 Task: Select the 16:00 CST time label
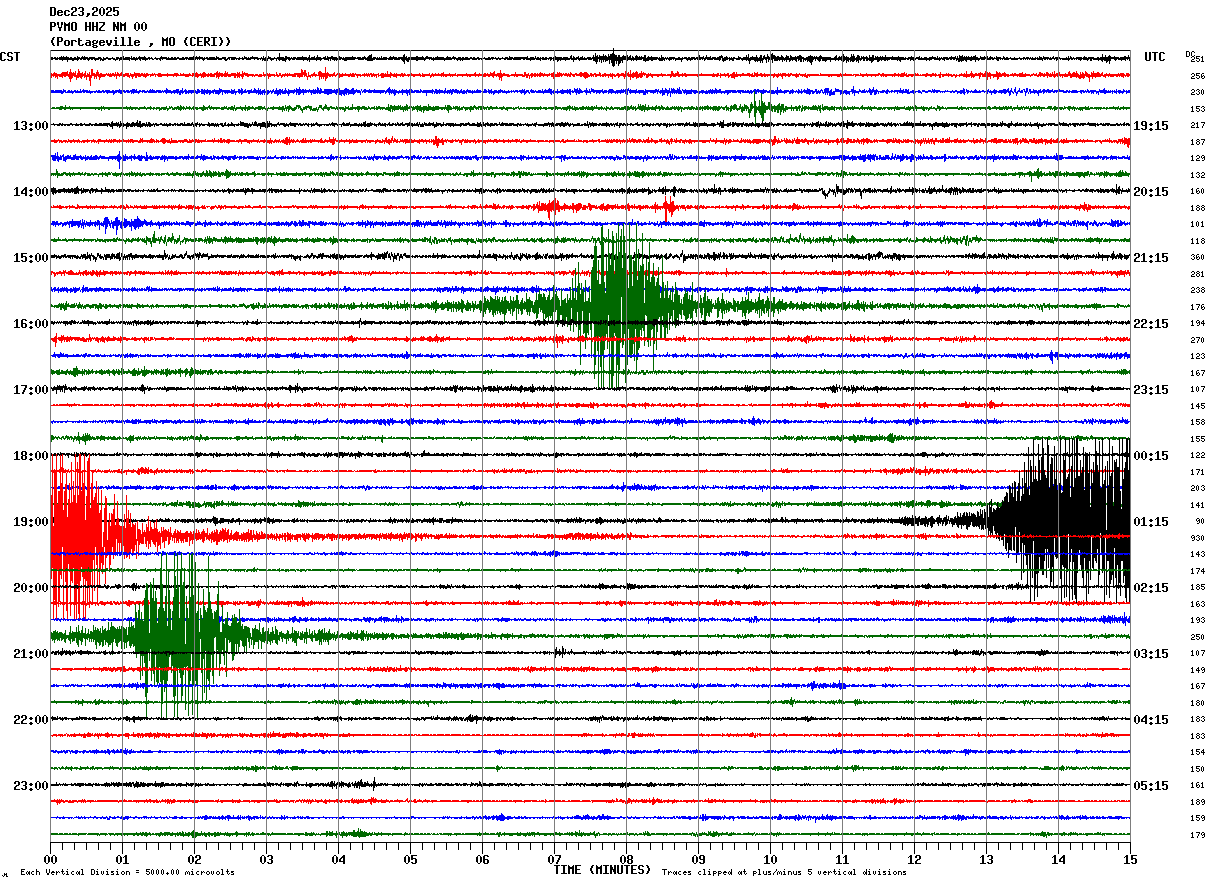click(30, 324)
